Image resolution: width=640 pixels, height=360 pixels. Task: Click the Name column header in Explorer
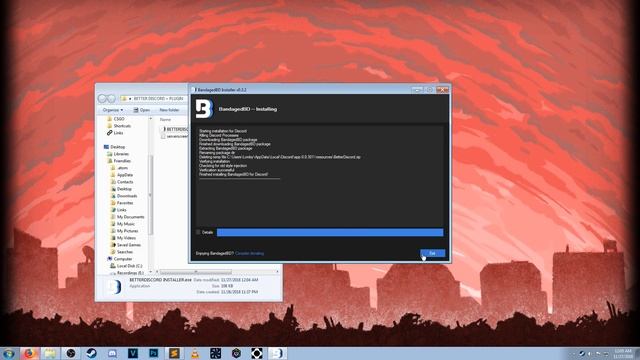tap(165, 120)
